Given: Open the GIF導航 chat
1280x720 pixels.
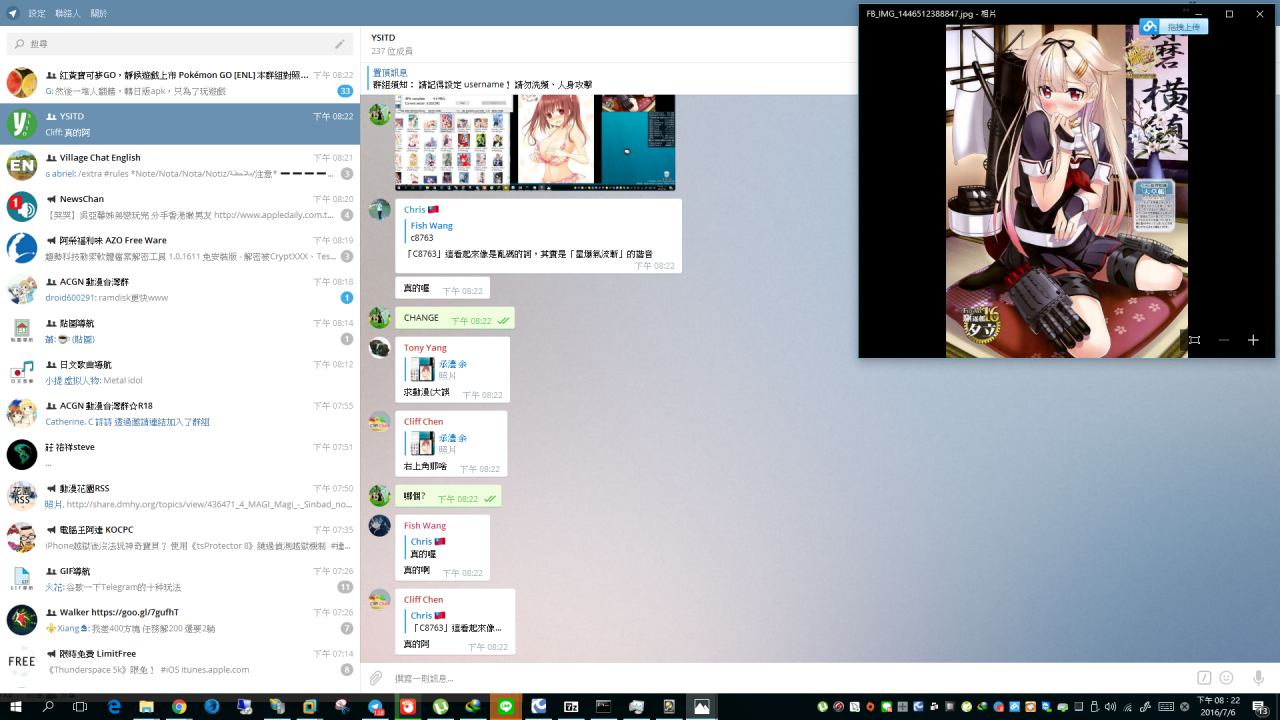Looking at the screenshot, I should pos(180,578).
